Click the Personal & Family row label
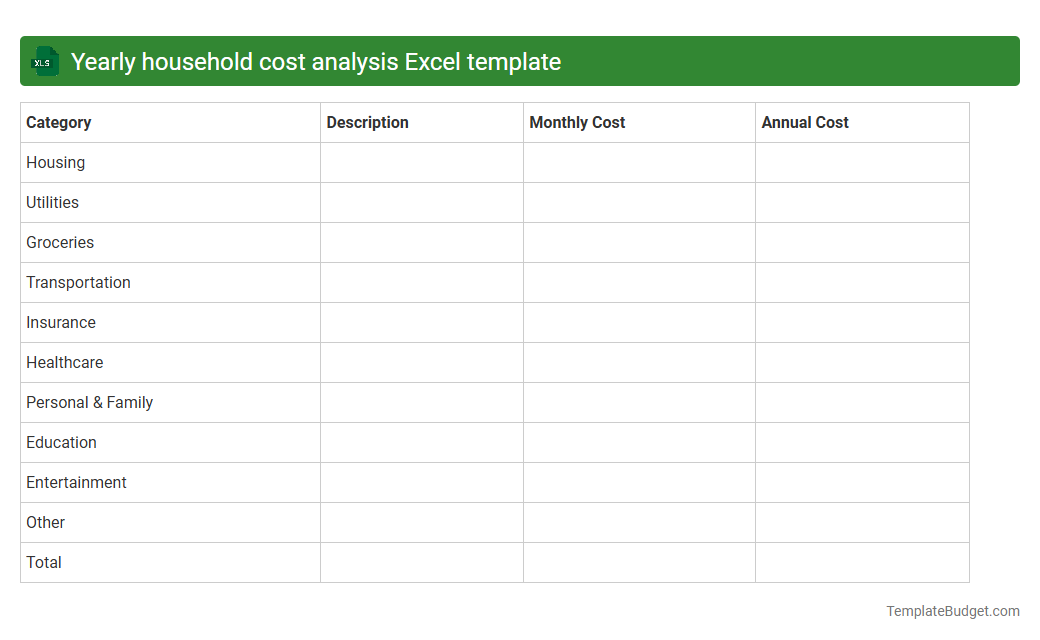The image size is (1040, 640). click(x=89, y=402)
